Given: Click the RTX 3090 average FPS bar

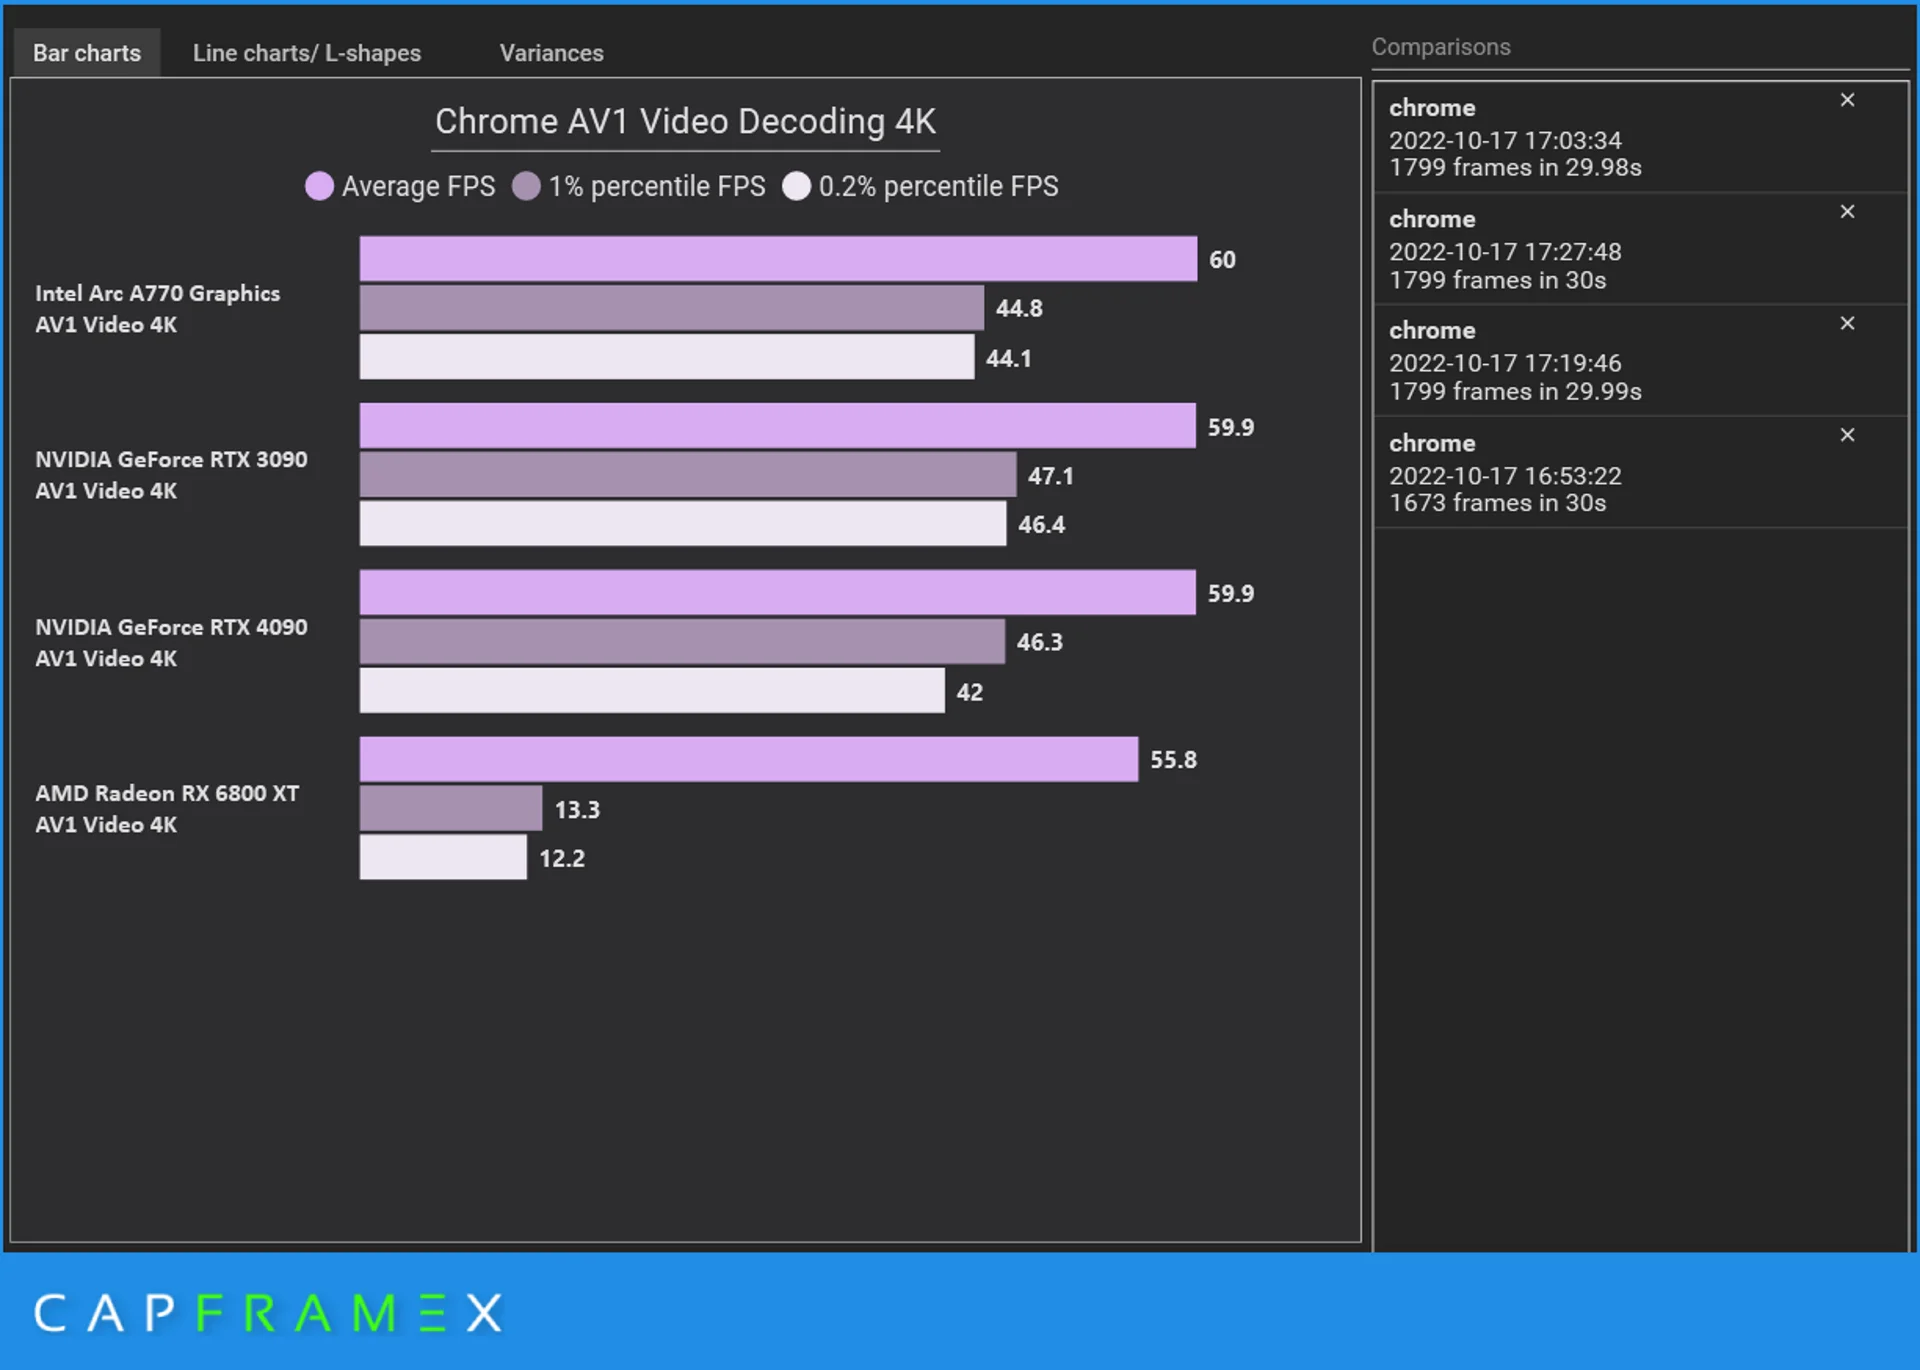Looking at the screenshot, I should [778, 426].
